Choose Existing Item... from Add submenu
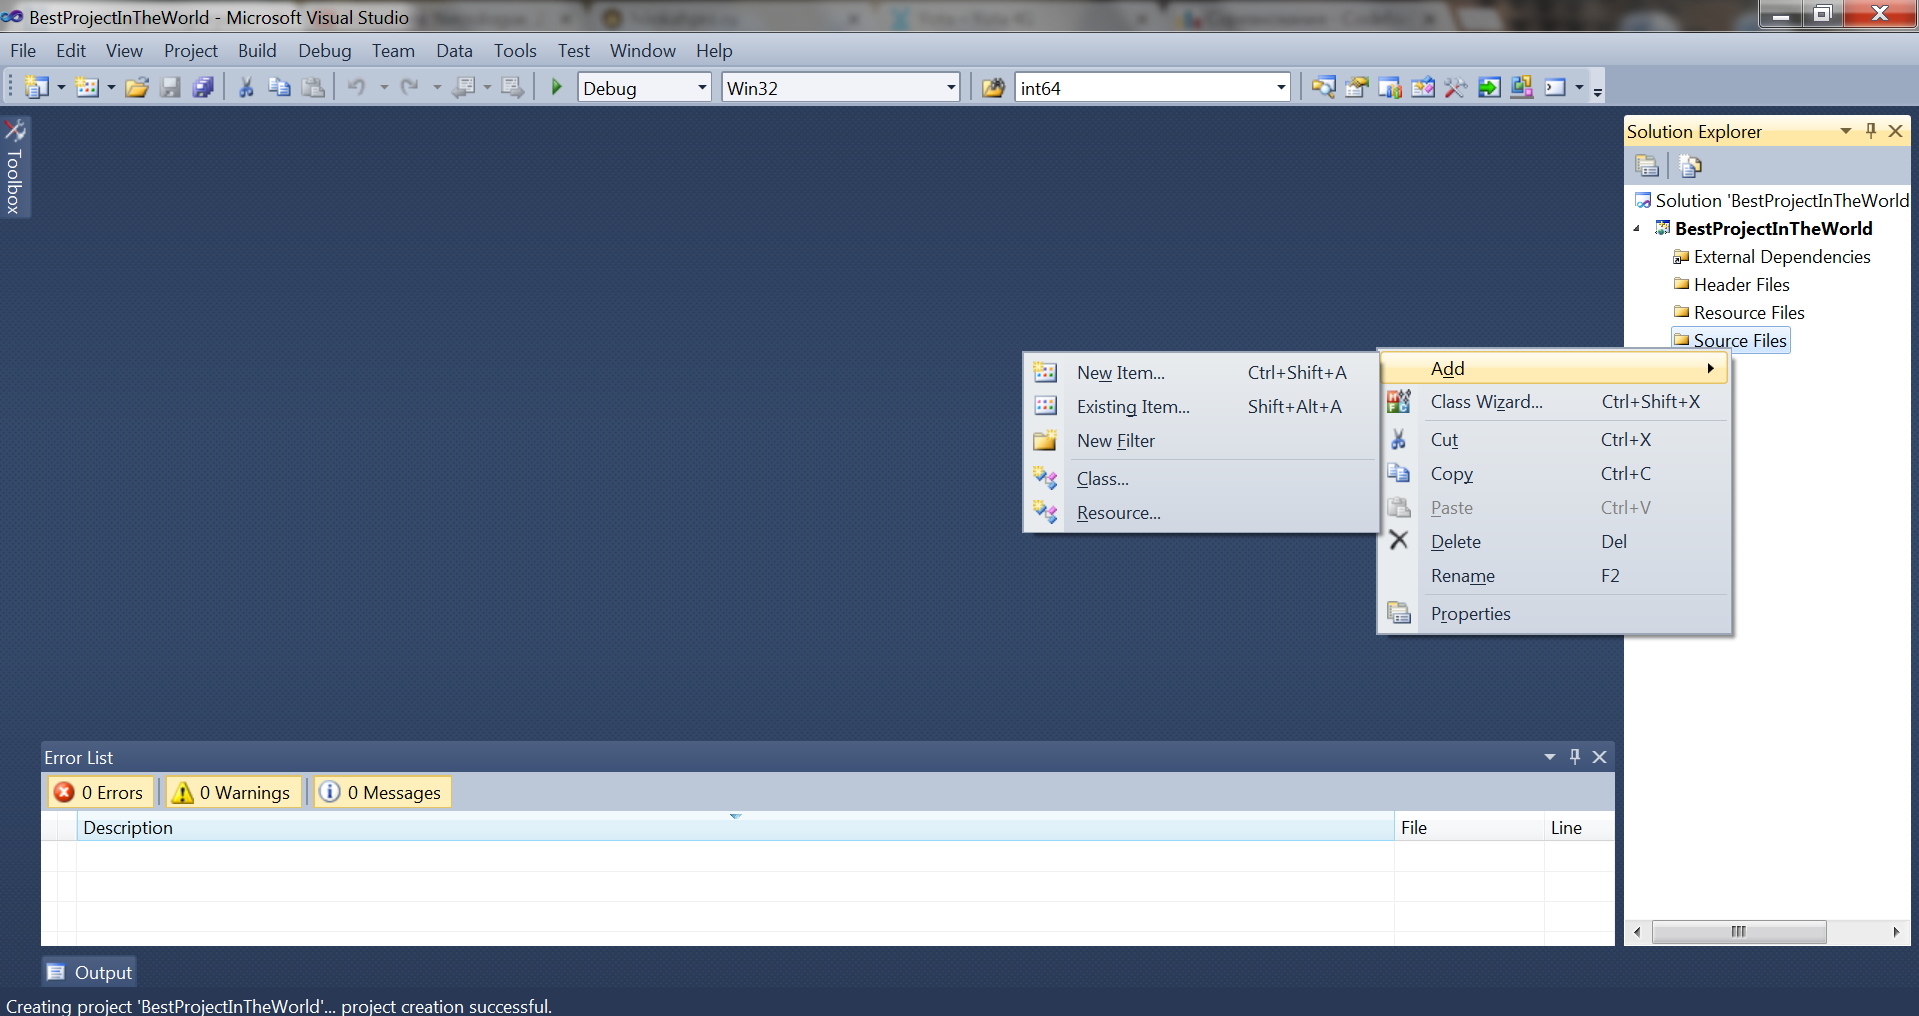1919x1016 pixels. tap(1201, 407)
